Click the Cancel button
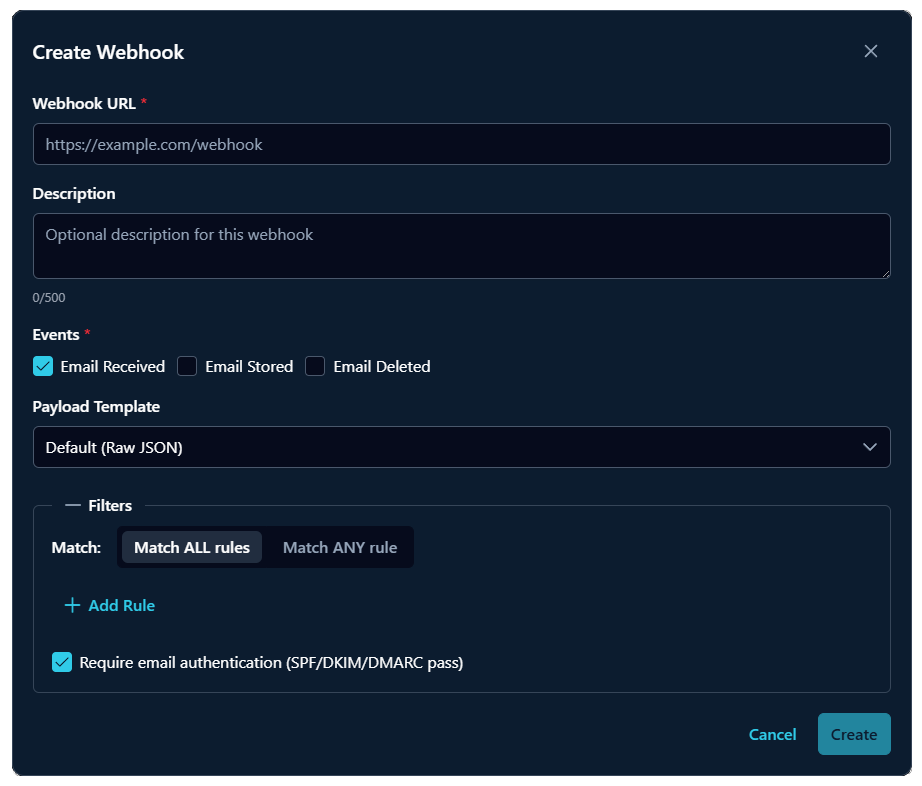Image resolution: width=922 pixels, height=786 pixels. 771,733
